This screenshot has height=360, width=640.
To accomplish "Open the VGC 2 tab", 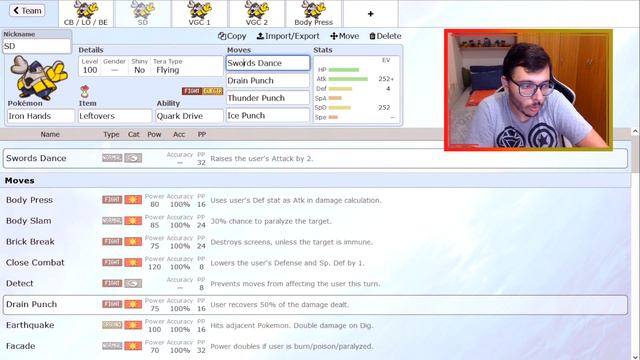I will point(257,13).
